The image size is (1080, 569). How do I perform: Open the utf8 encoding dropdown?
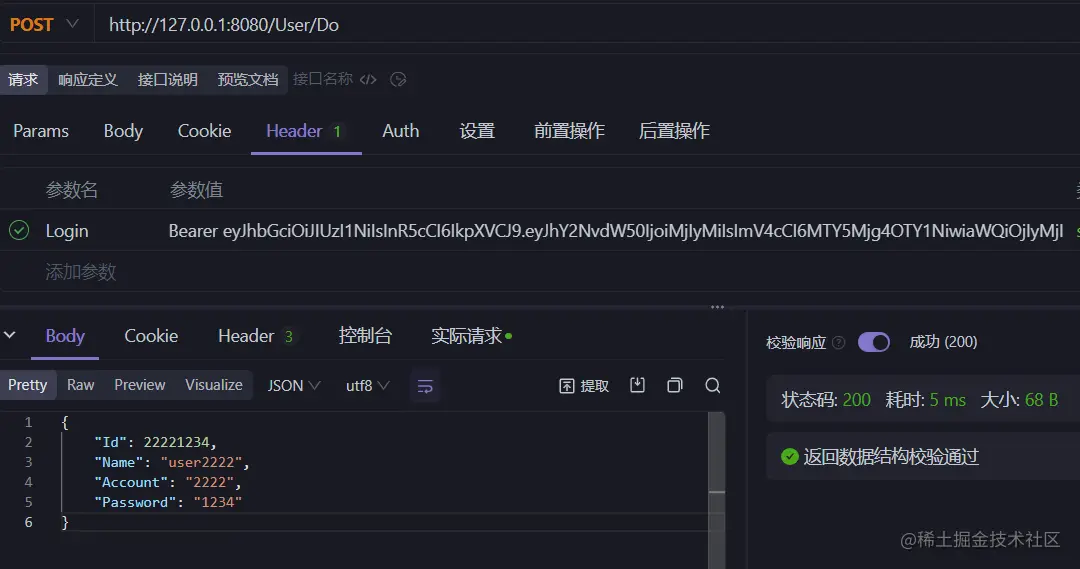[x=368, y=386]
